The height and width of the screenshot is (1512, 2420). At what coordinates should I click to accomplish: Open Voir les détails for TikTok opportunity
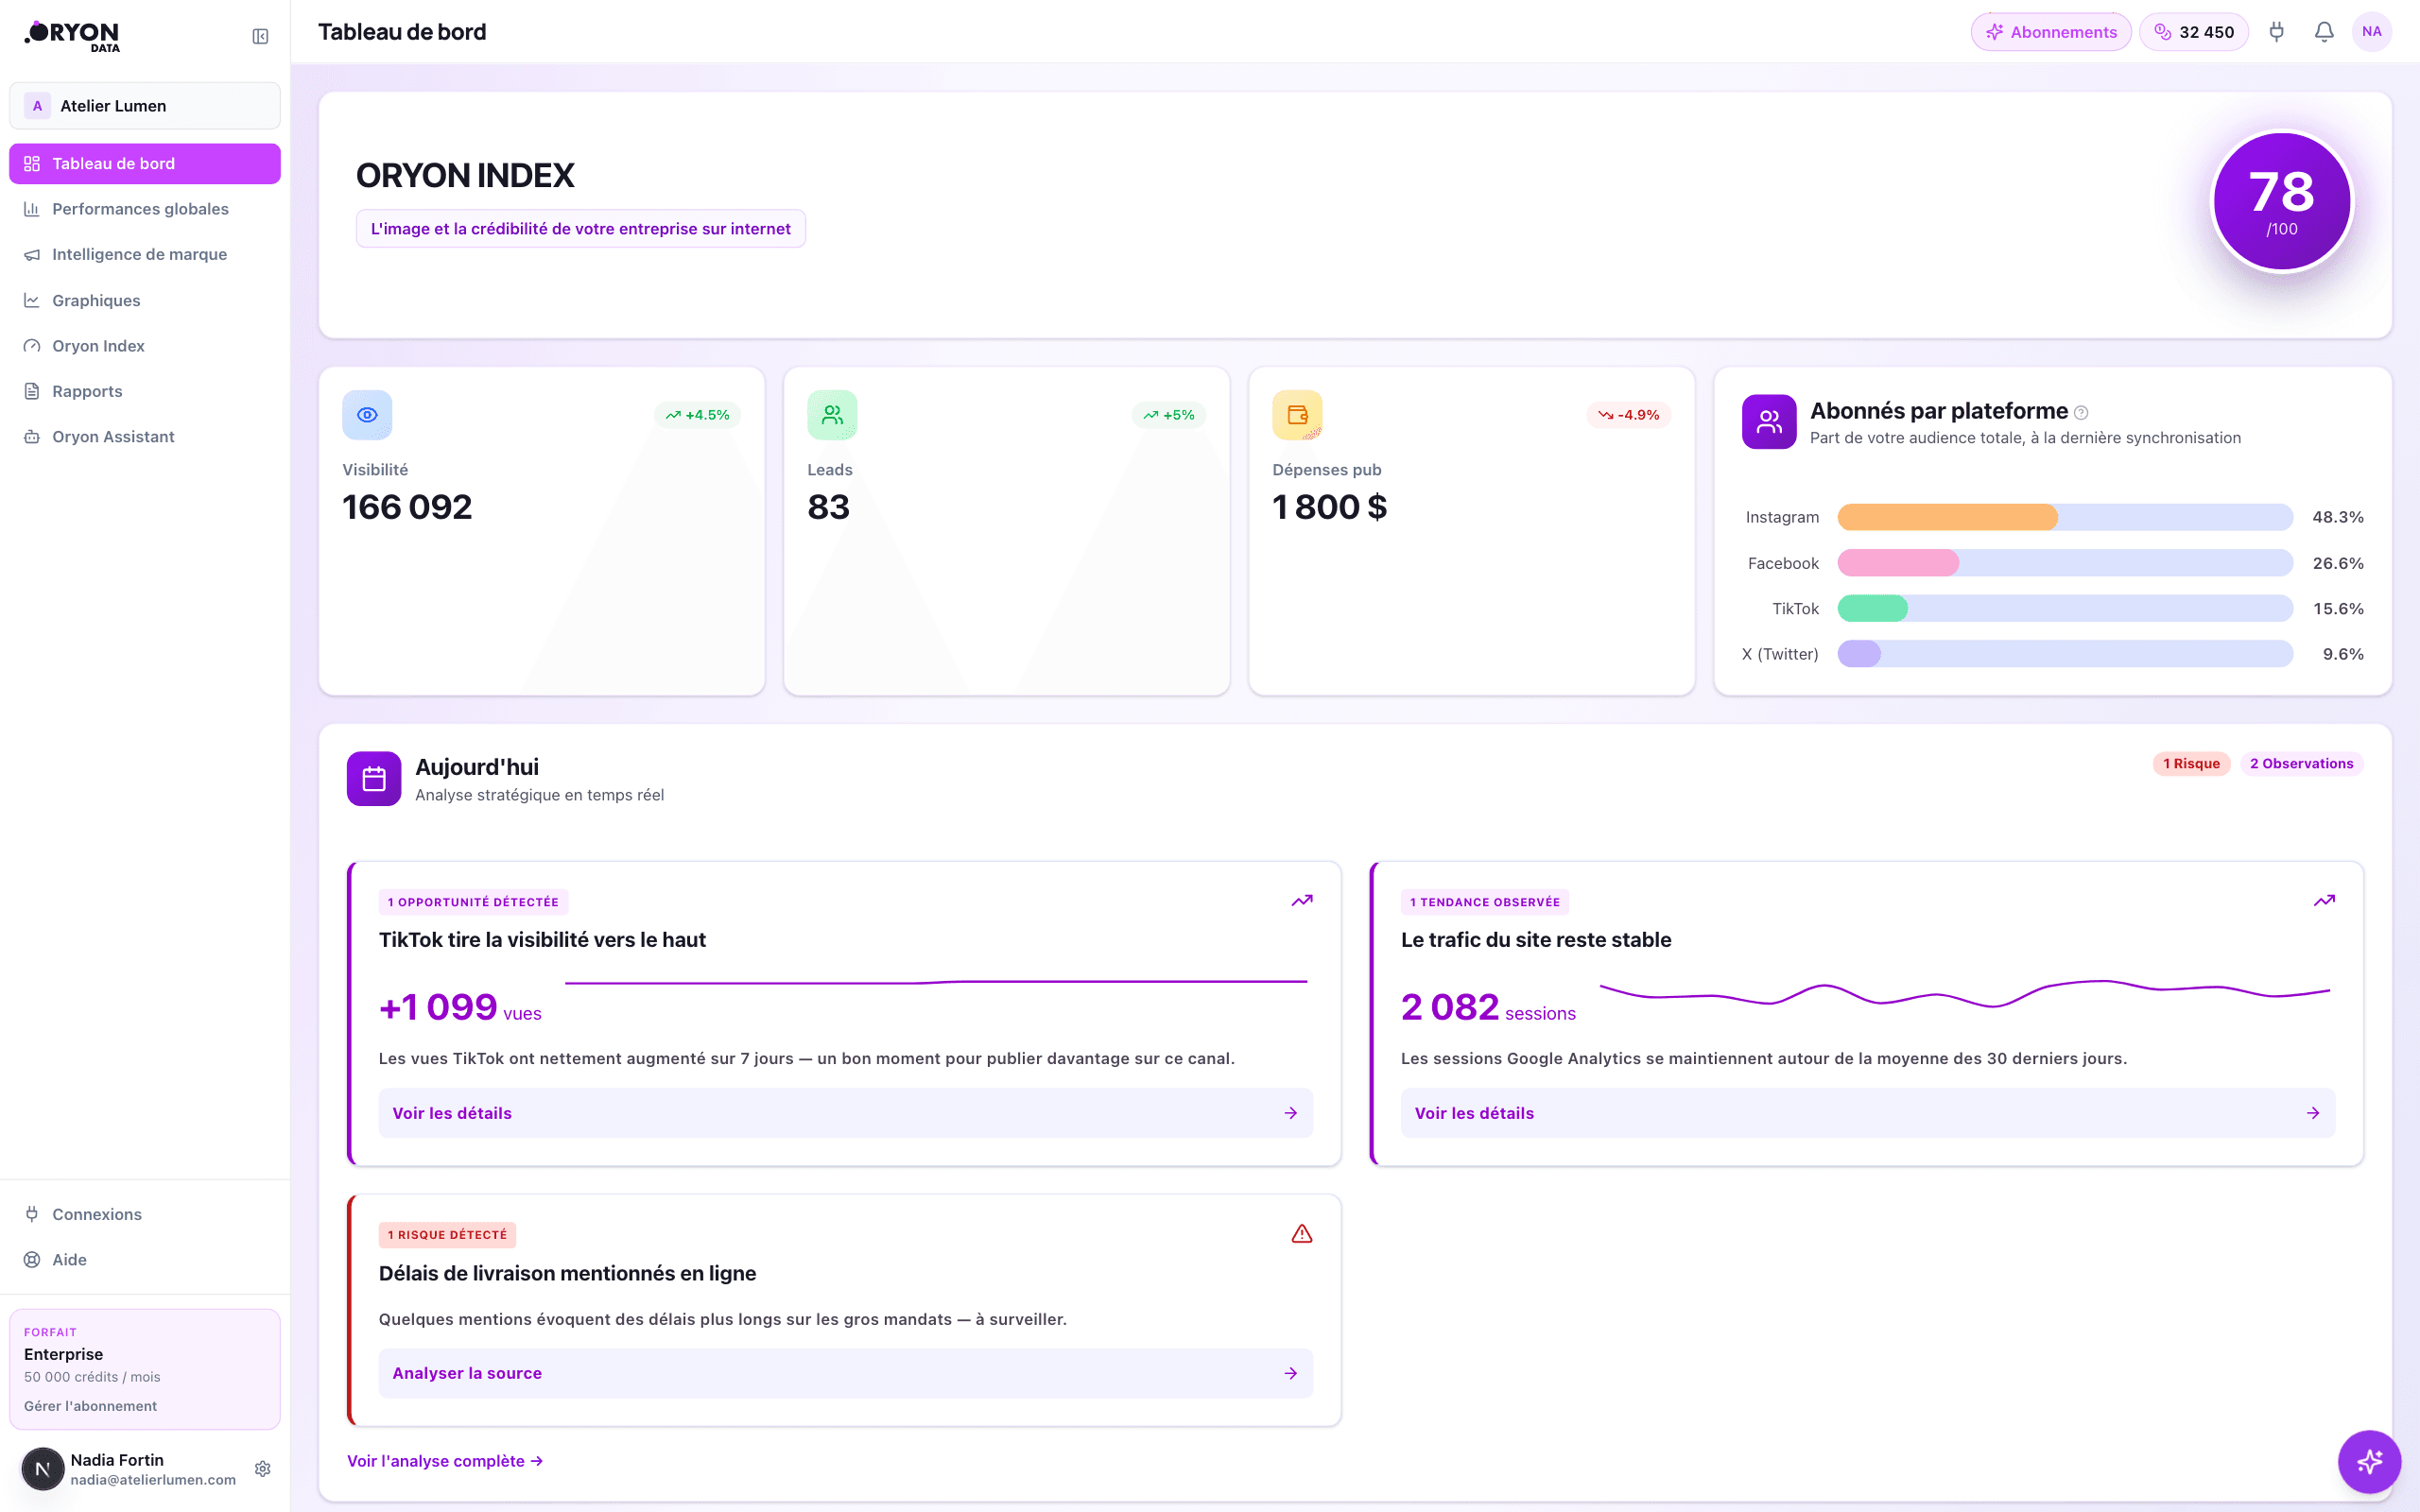click(845, 1113)
